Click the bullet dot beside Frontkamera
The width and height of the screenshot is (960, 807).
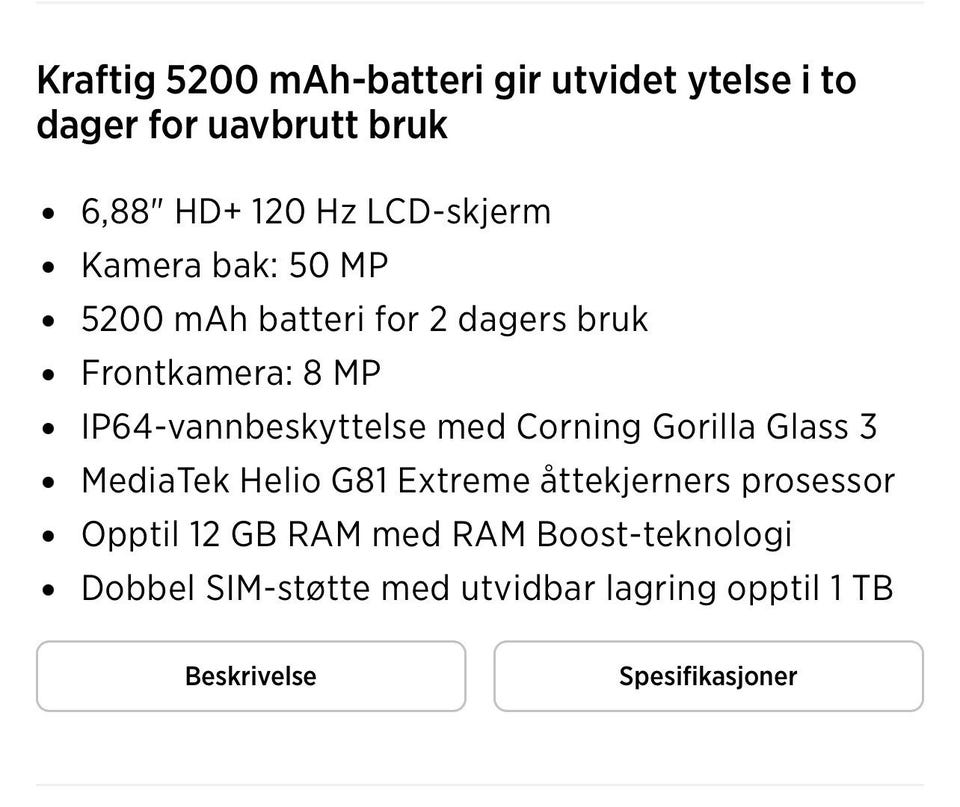(x=47, y=372)
